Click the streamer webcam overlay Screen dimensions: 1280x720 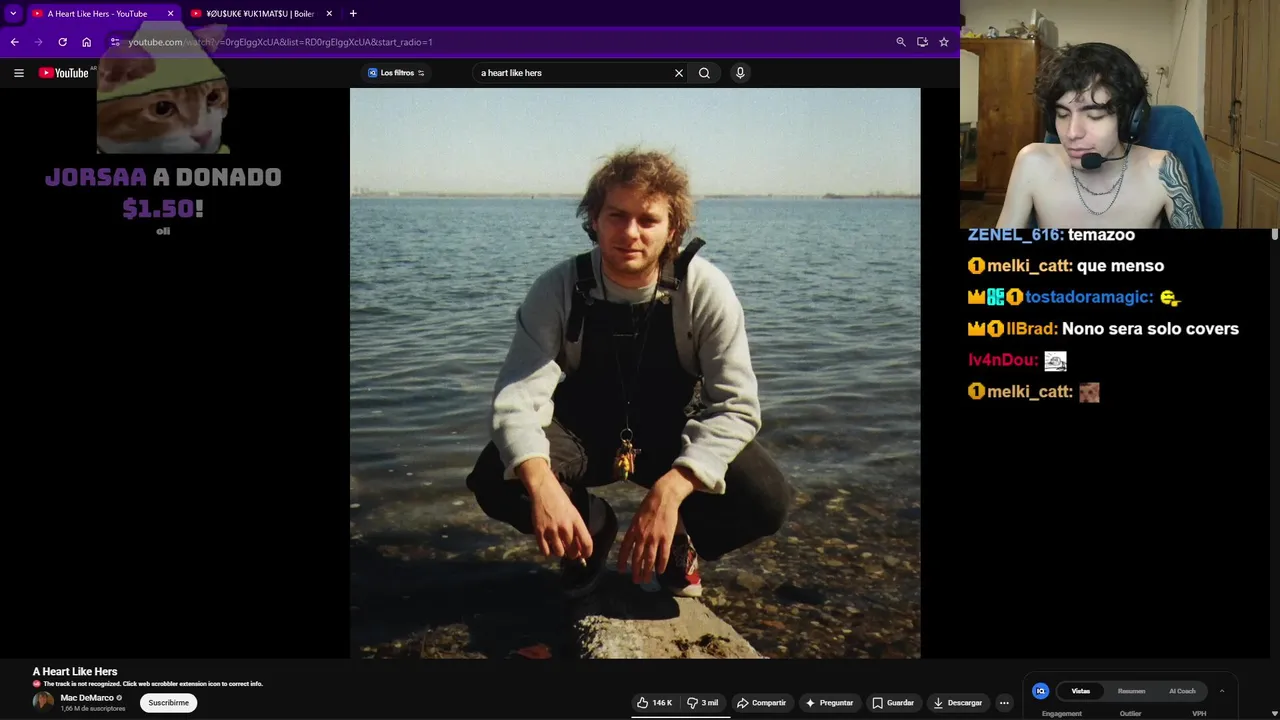pos(1120,114)
